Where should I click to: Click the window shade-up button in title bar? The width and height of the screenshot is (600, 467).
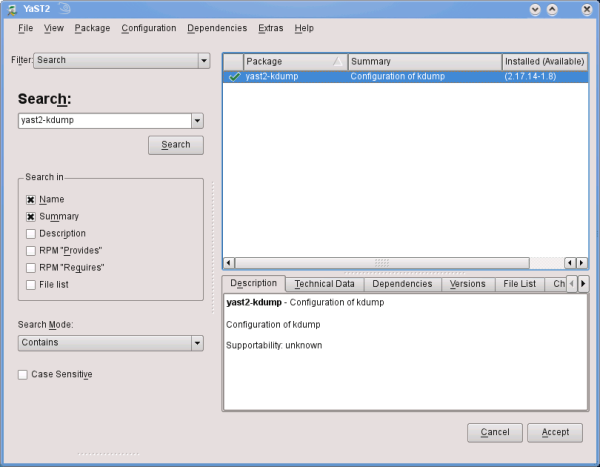[552, 10]
